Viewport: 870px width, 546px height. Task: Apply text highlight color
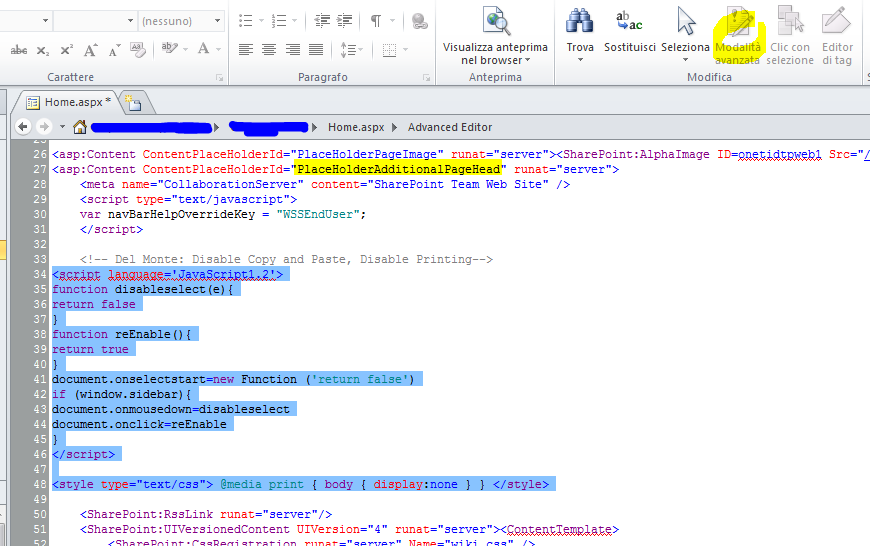(169, 49)
